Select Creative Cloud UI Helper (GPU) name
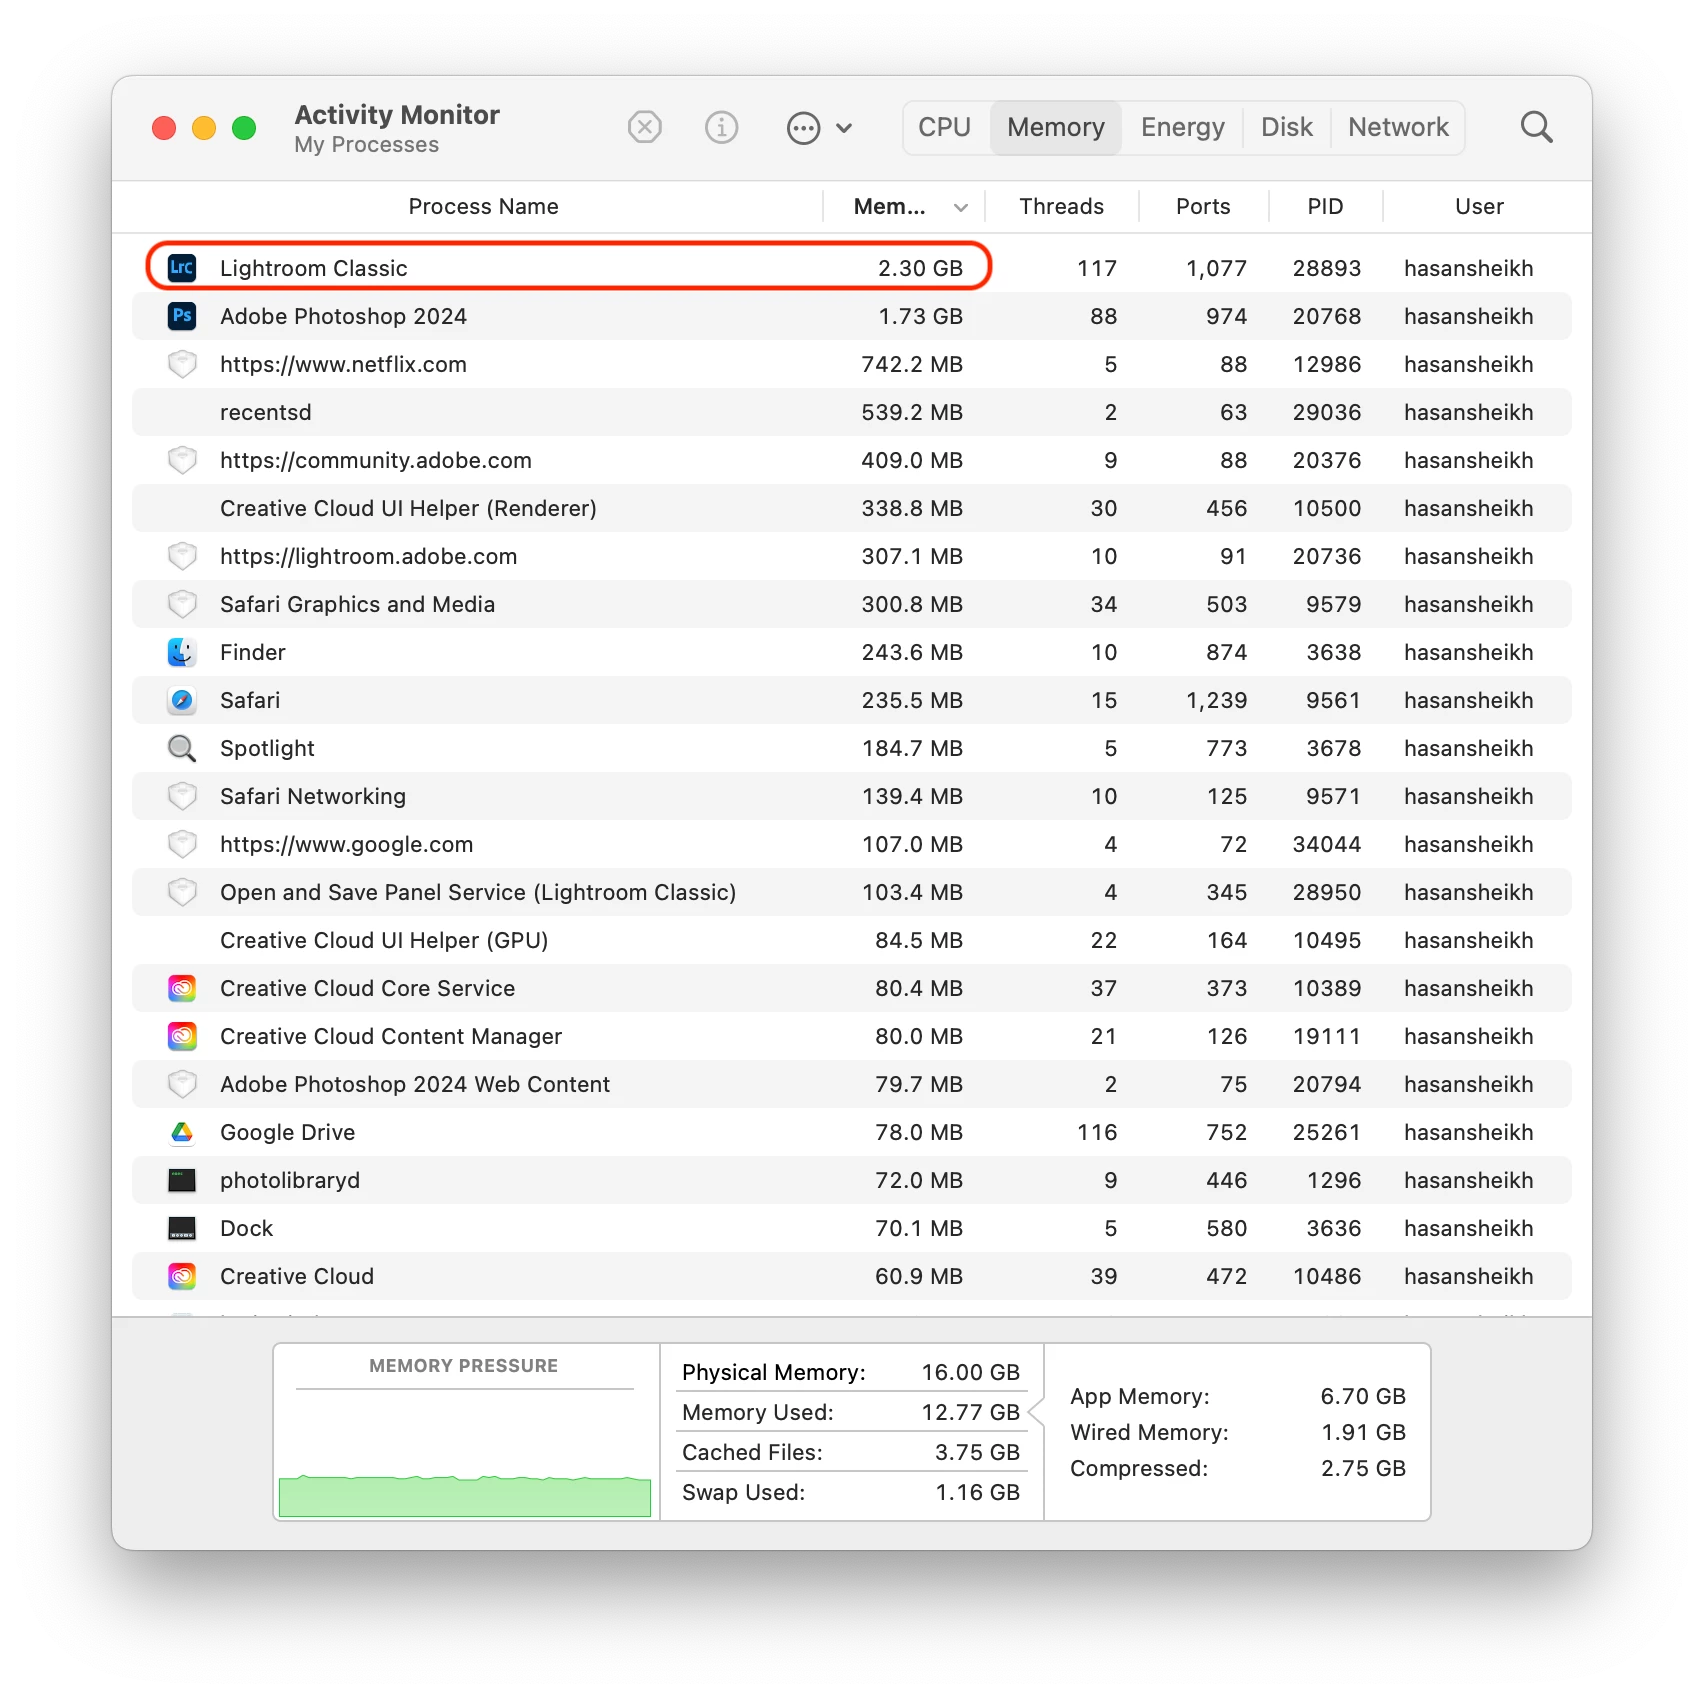The width and height of the screenshot is (1704, 1698). click(384, 940)
